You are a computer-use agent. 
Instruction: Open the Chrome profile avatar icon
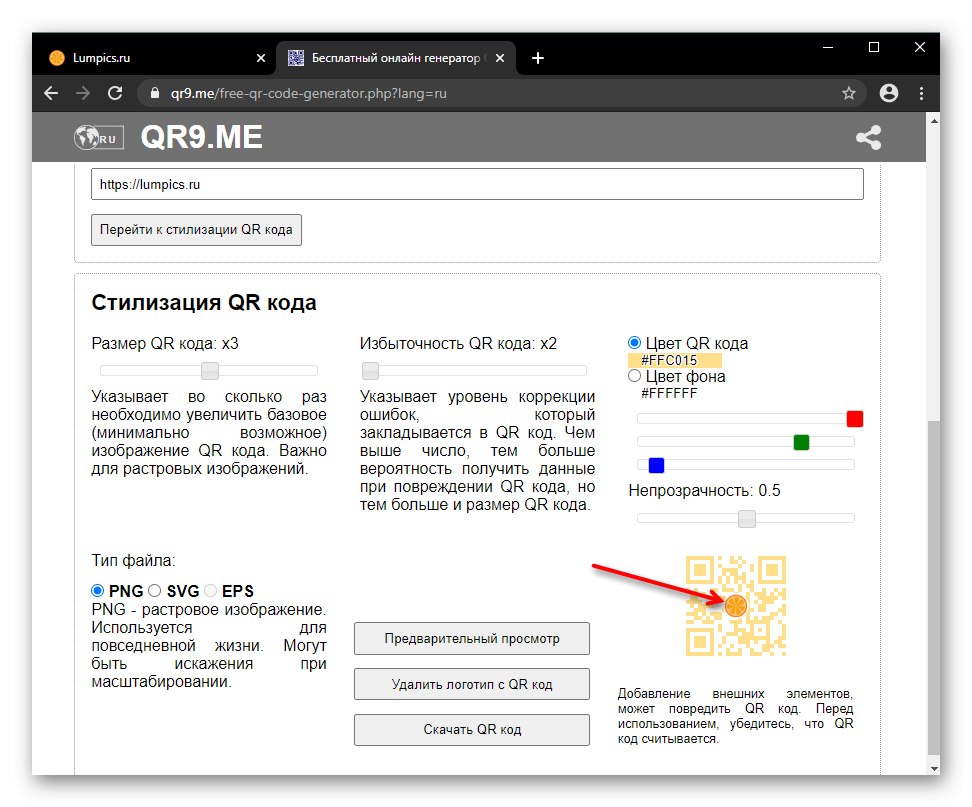[889, 94]
